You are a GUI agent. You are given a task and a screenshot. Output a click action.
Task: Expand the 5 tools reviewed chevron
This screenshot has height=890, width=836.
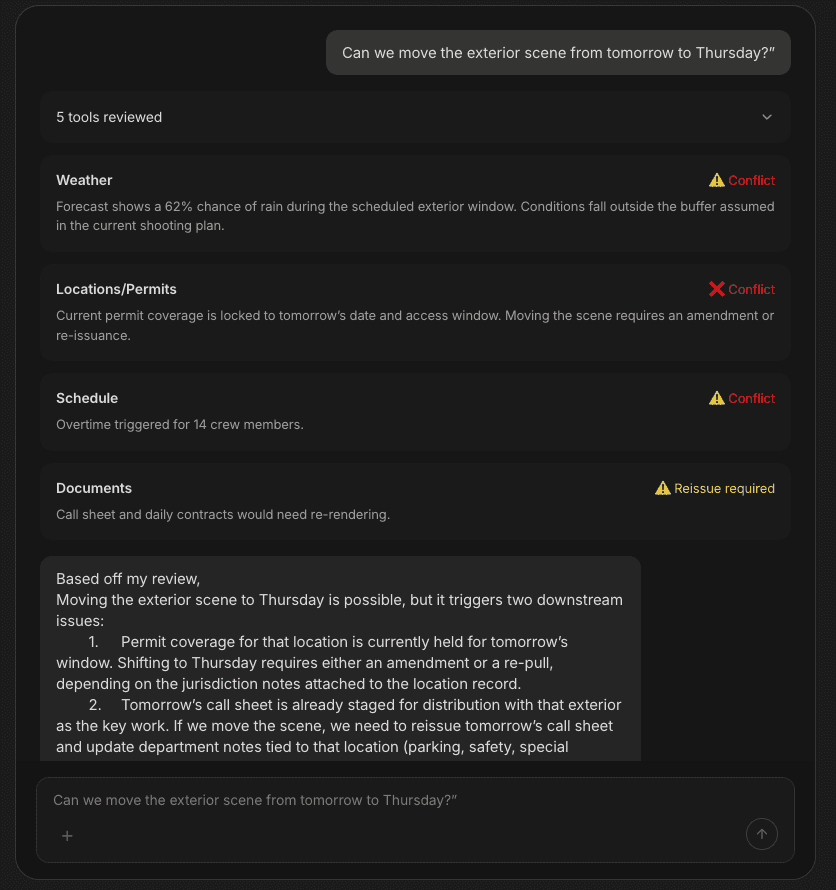click(767, 117)
